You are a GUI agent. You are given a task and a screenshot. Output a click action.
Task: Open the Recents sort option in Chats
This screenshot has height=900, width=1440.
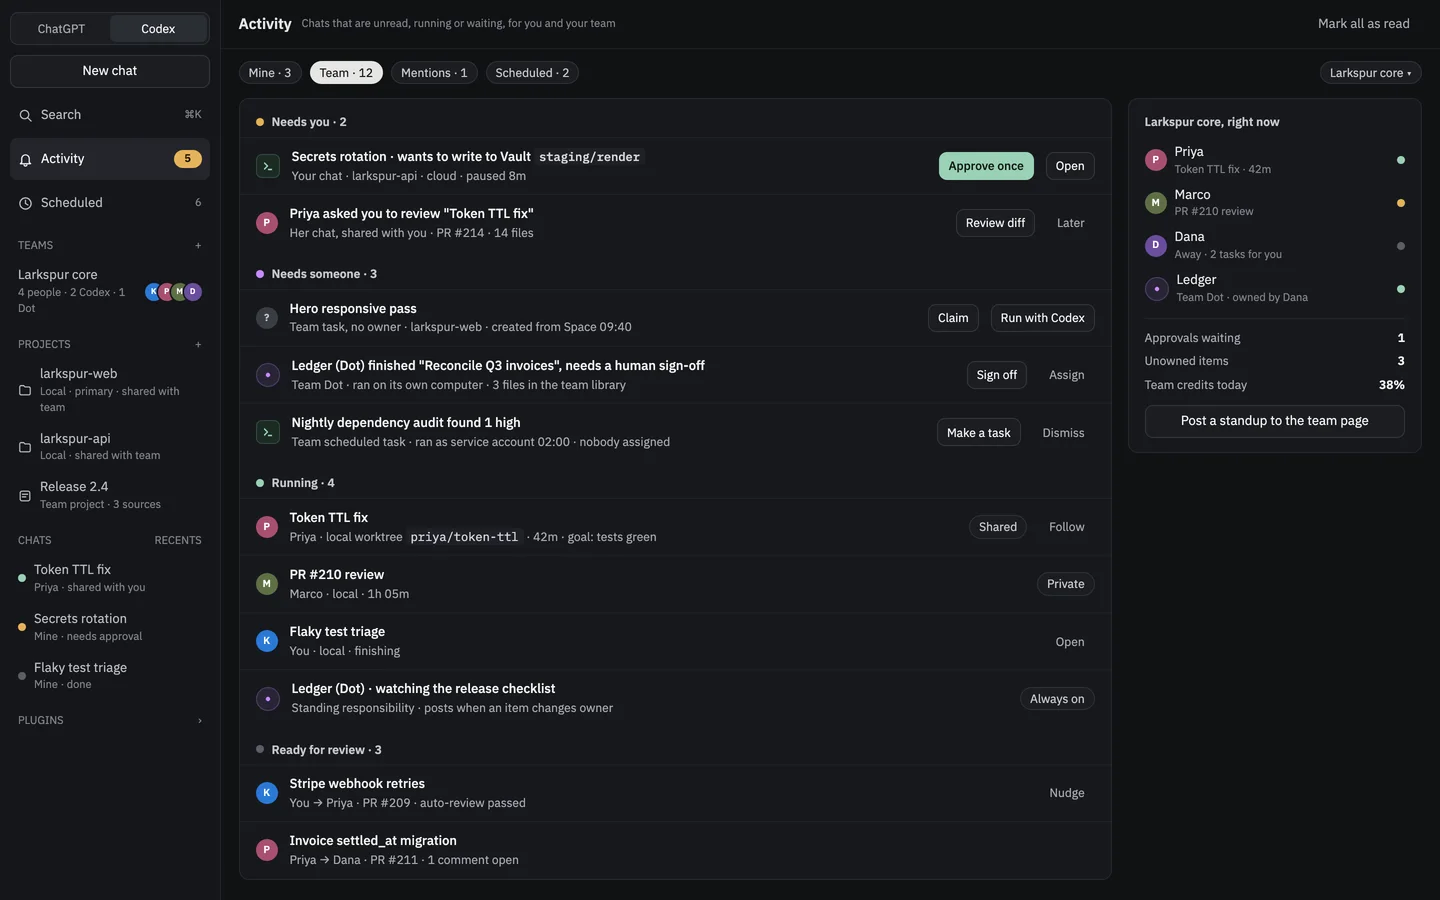178,540
